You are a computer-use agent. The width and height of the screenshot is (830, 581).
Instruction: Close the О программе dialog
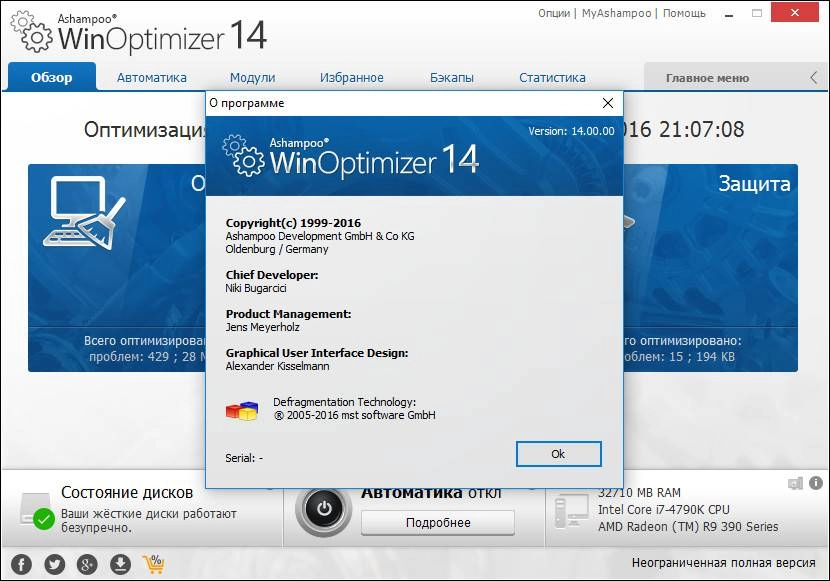pos(608,103)
